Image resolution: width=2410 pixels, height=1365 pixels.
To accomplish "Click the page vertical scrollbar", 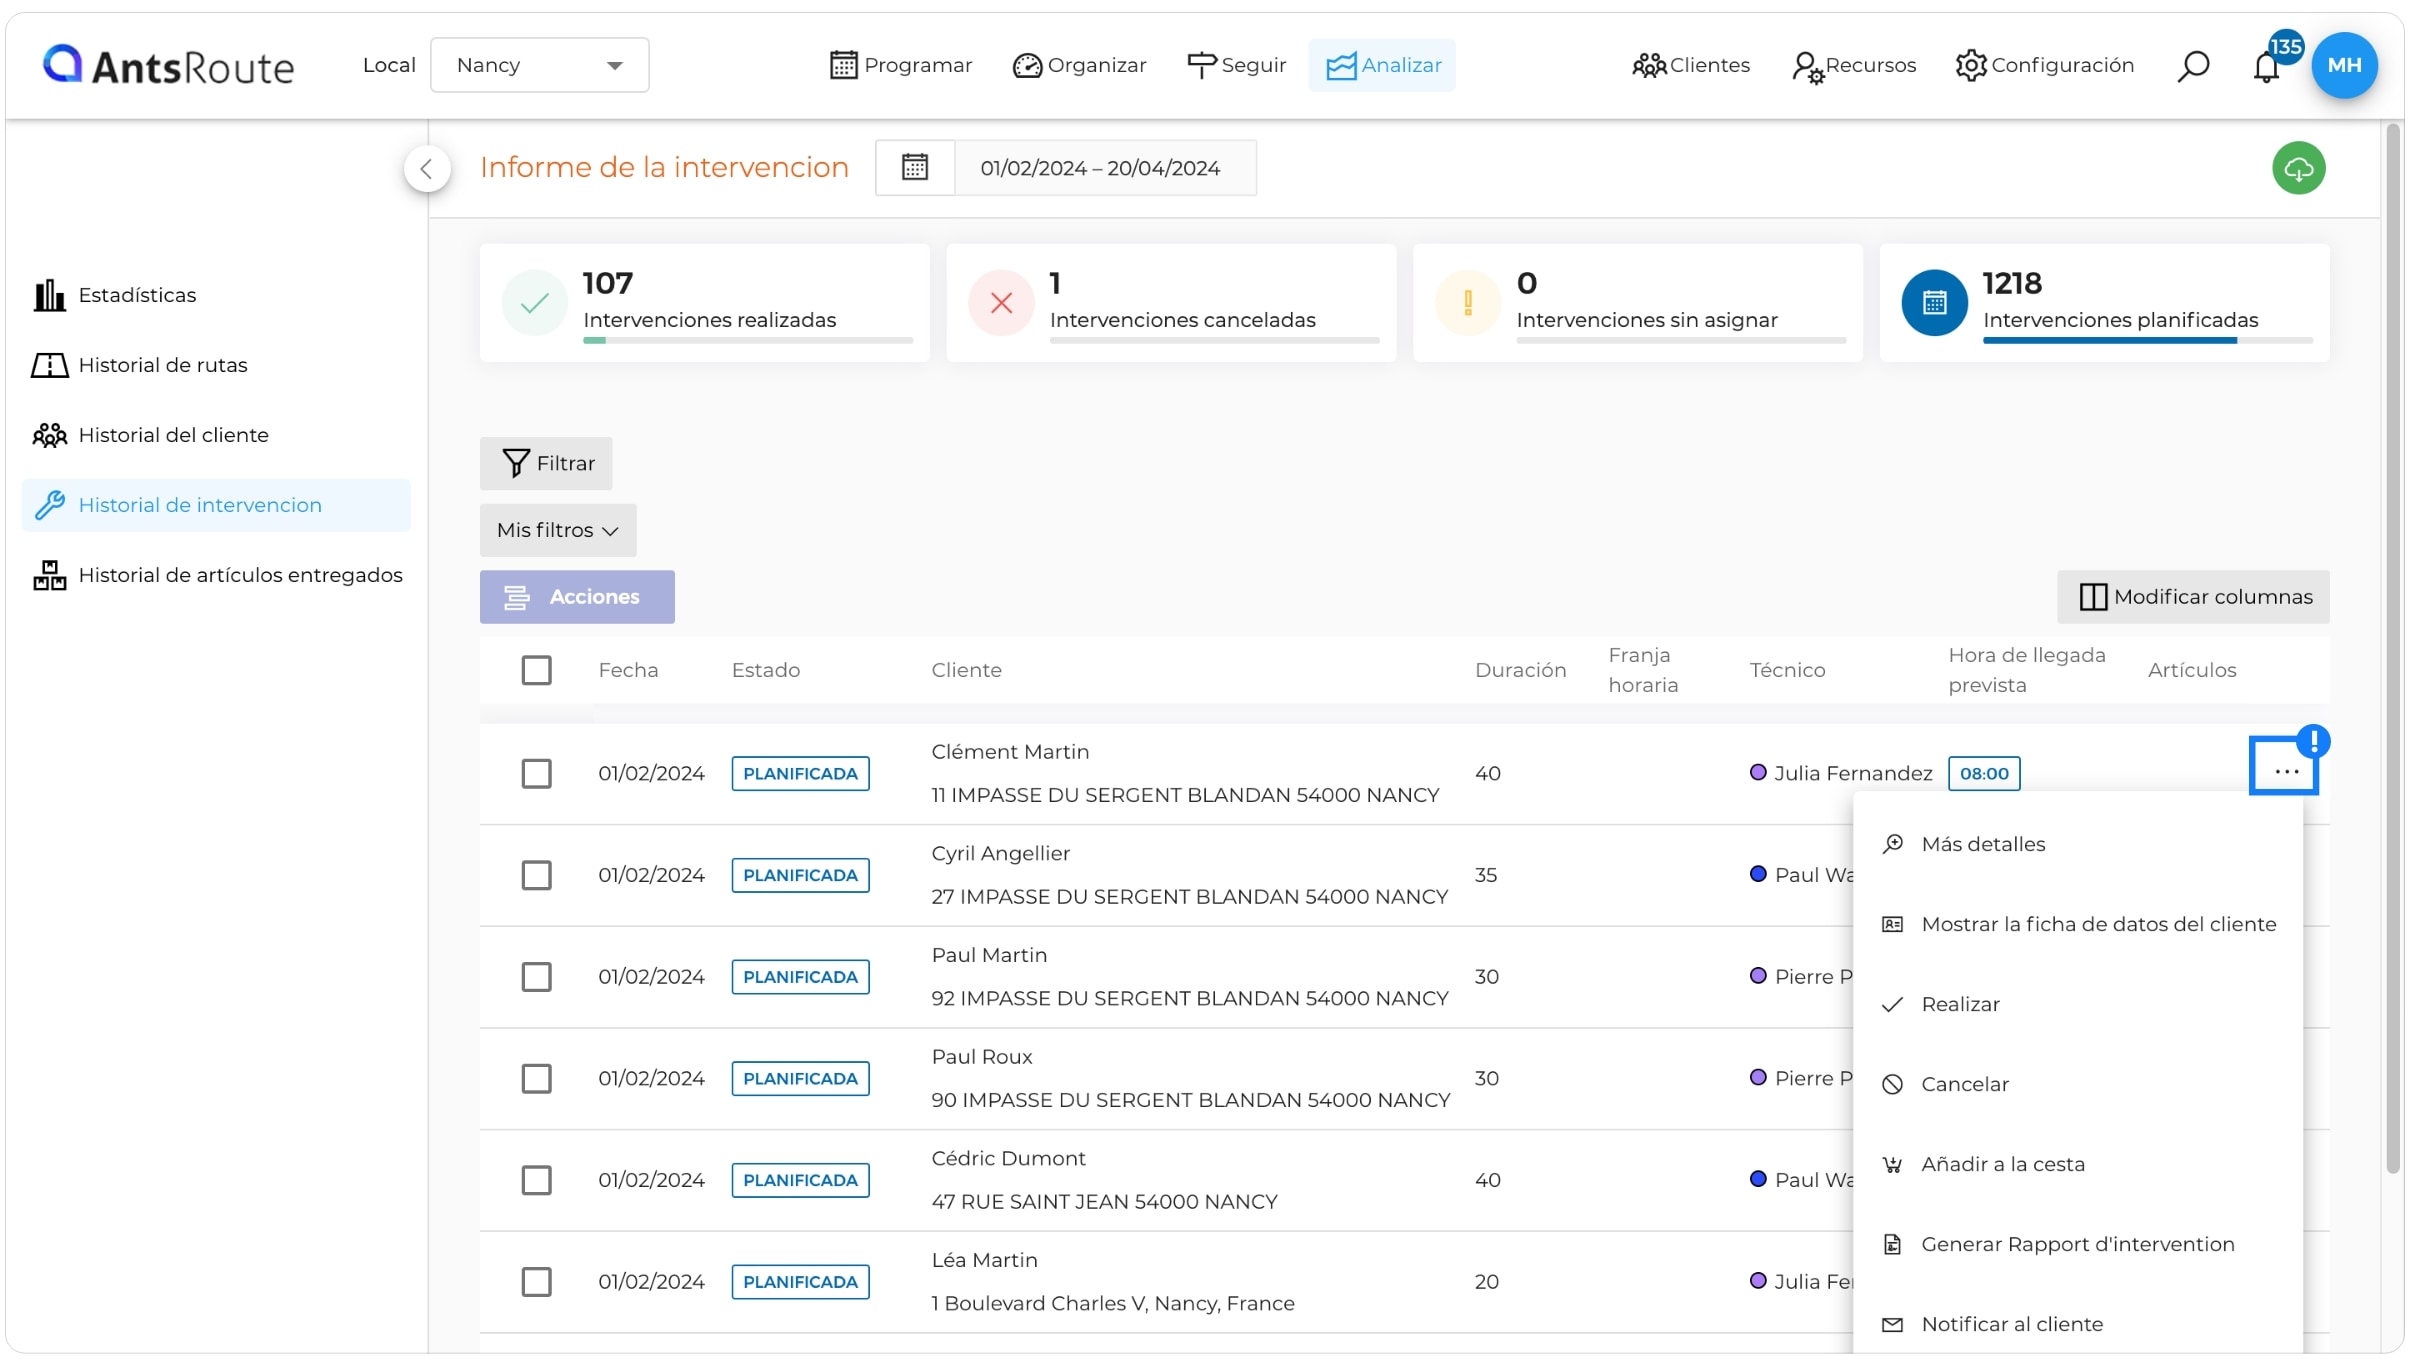I will (2393, 648).
